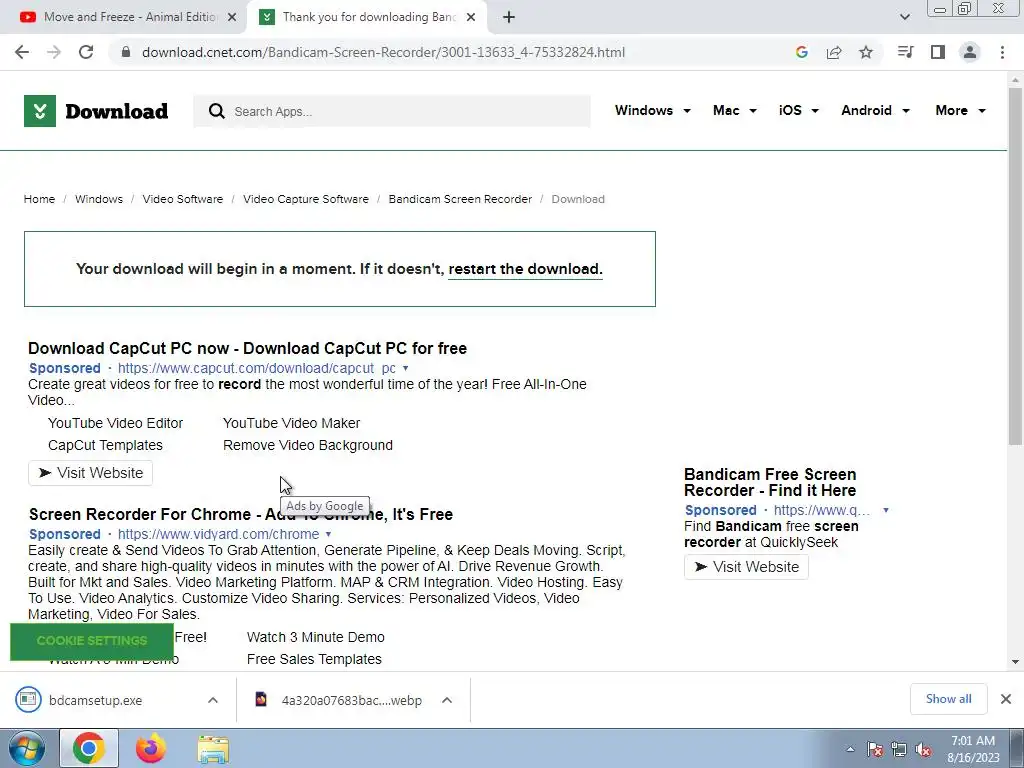Expand options for the webp download
The width and height of the screenshot is (1024, 768).
pyautogui.click(x=447, y=700)
